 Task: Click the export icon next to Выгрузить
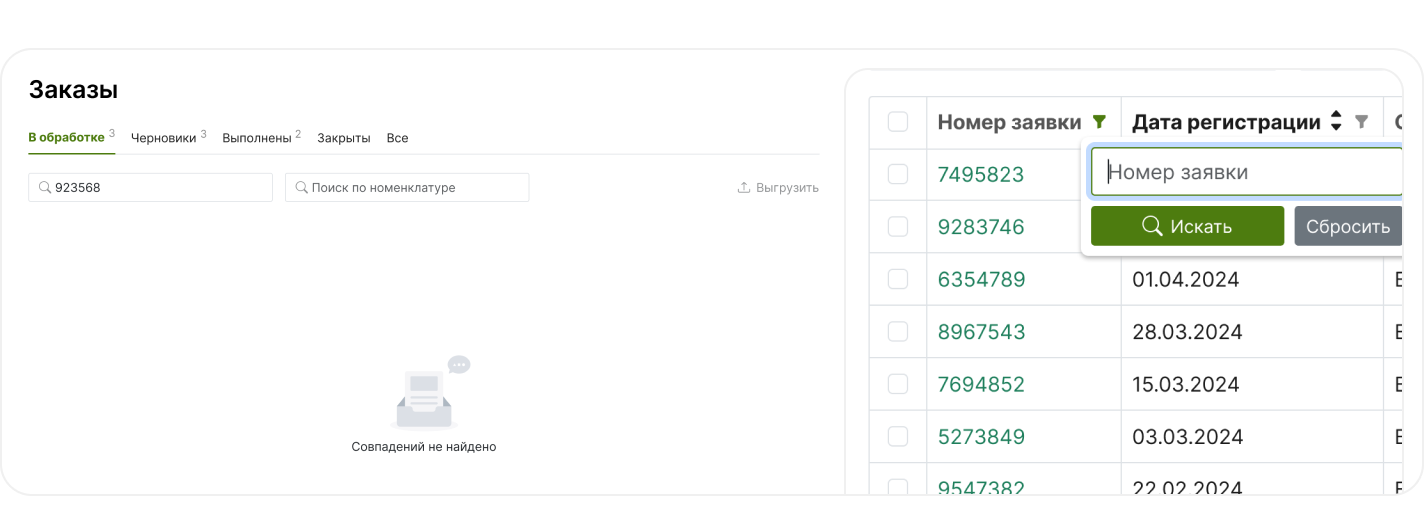tap(744, 187)
